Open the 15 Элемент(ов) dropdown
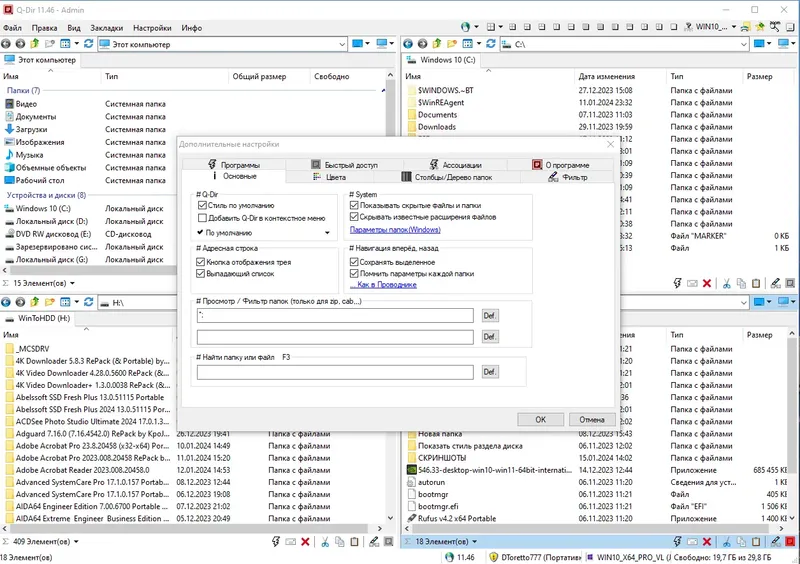The height and width of the screenshot is (564, 800). [x=72, y=283]
